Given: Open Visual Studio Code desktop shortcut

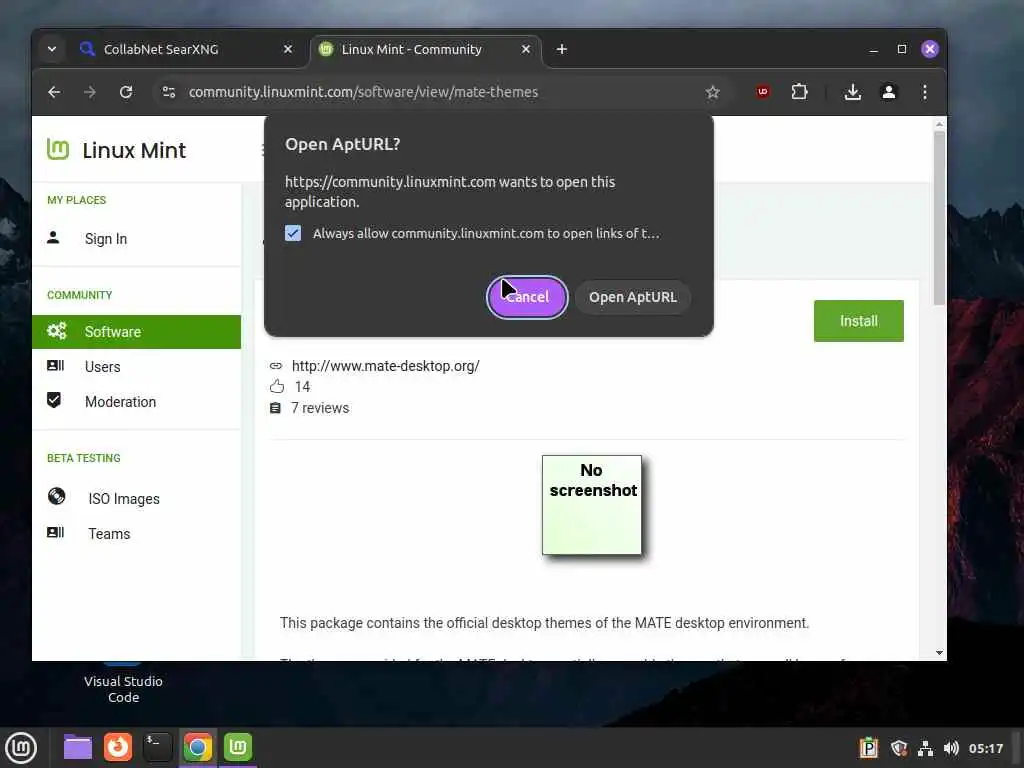Looking at the screenshot, I should [123, 681].
